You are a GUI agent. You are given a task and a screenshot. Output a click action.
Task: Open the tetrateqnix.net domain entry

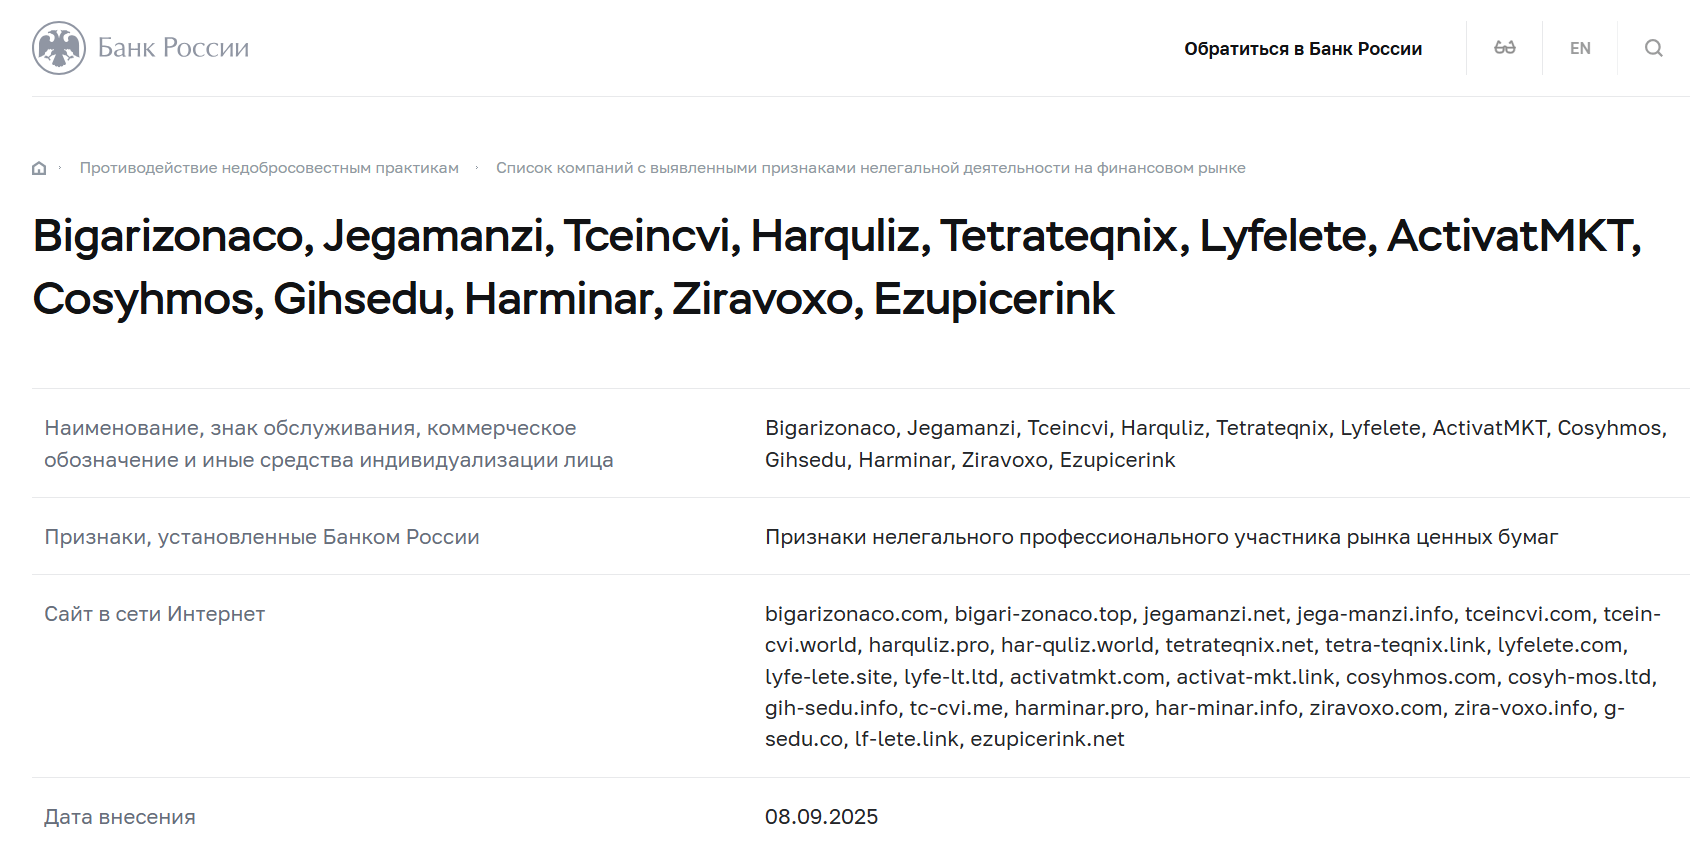(1238, 645)
